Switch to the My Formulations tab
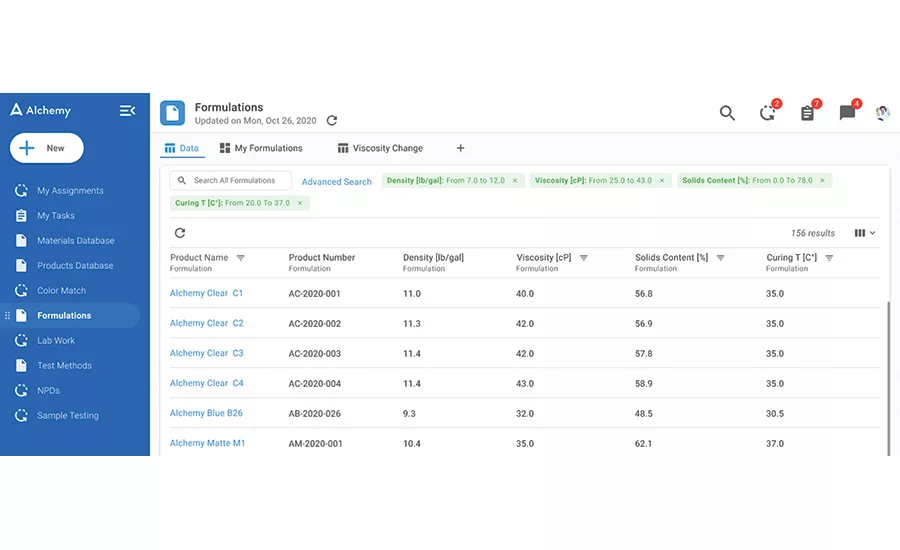Viewport: 900px width, 550px height. 260,148
